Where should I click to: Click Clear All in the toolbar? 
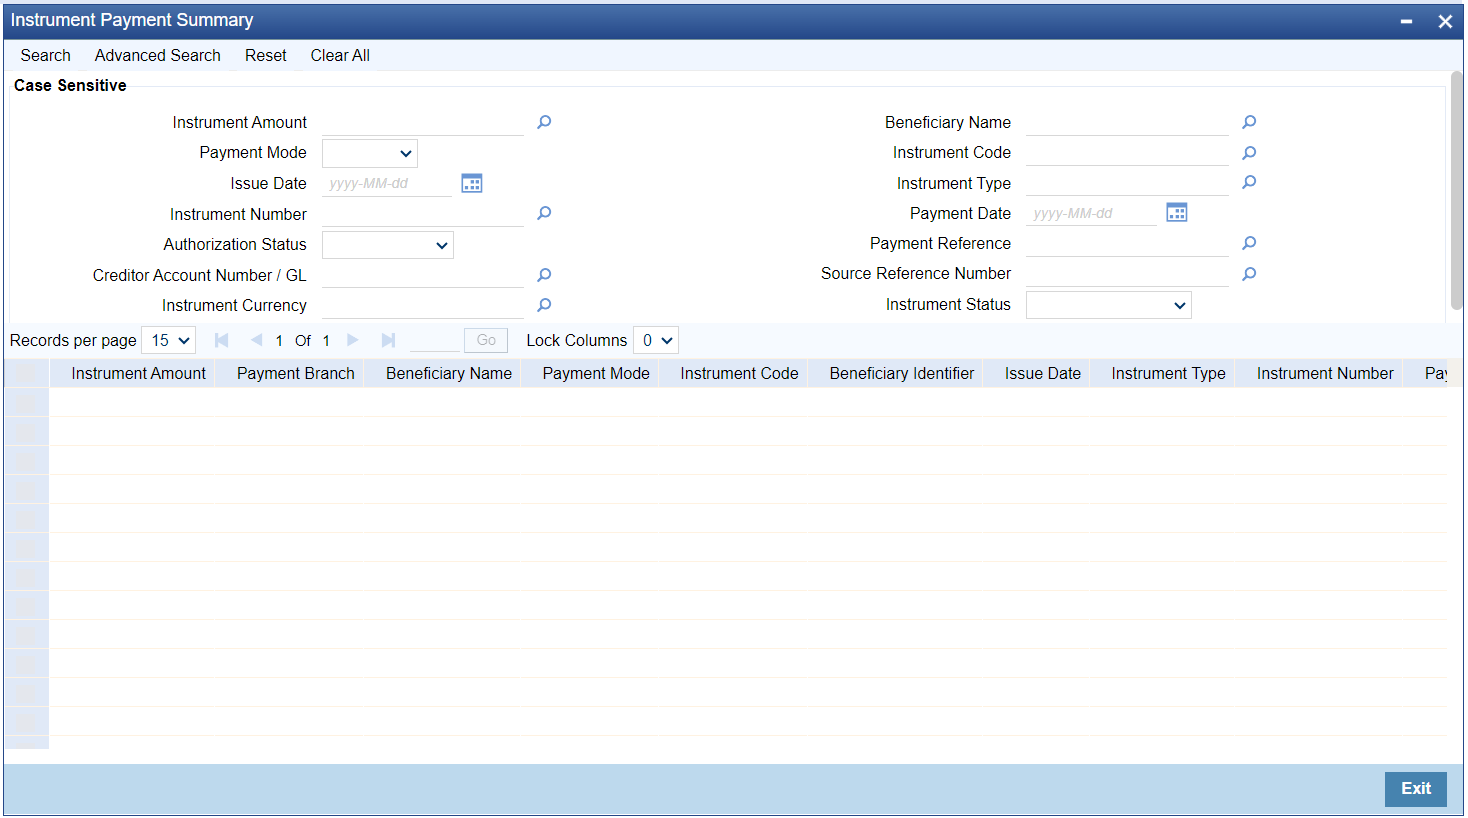pos(340,55)
